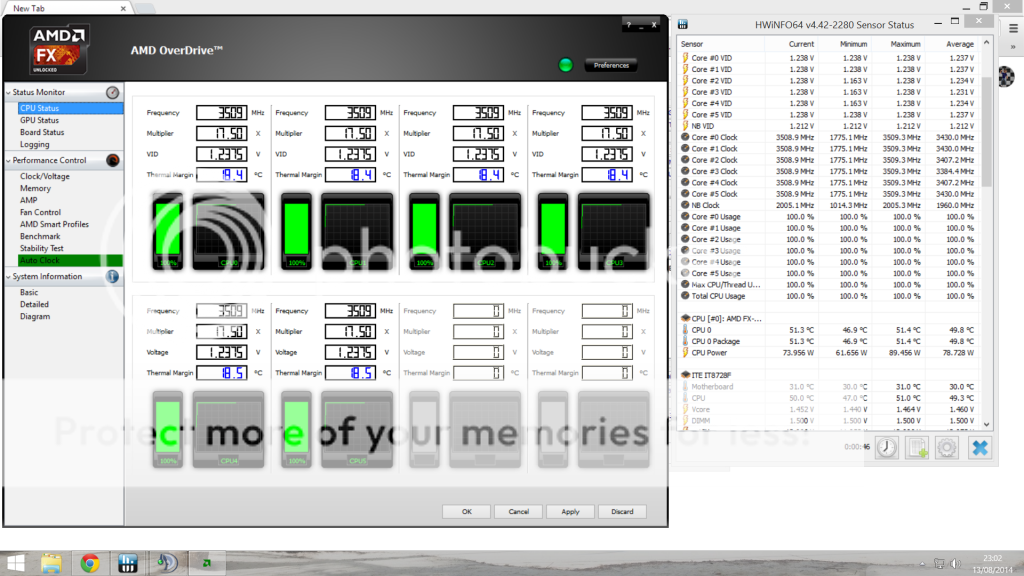This screenshot has width=1024, height=576.
Task: Collapse the System Information section
Action: coord(8,277)
